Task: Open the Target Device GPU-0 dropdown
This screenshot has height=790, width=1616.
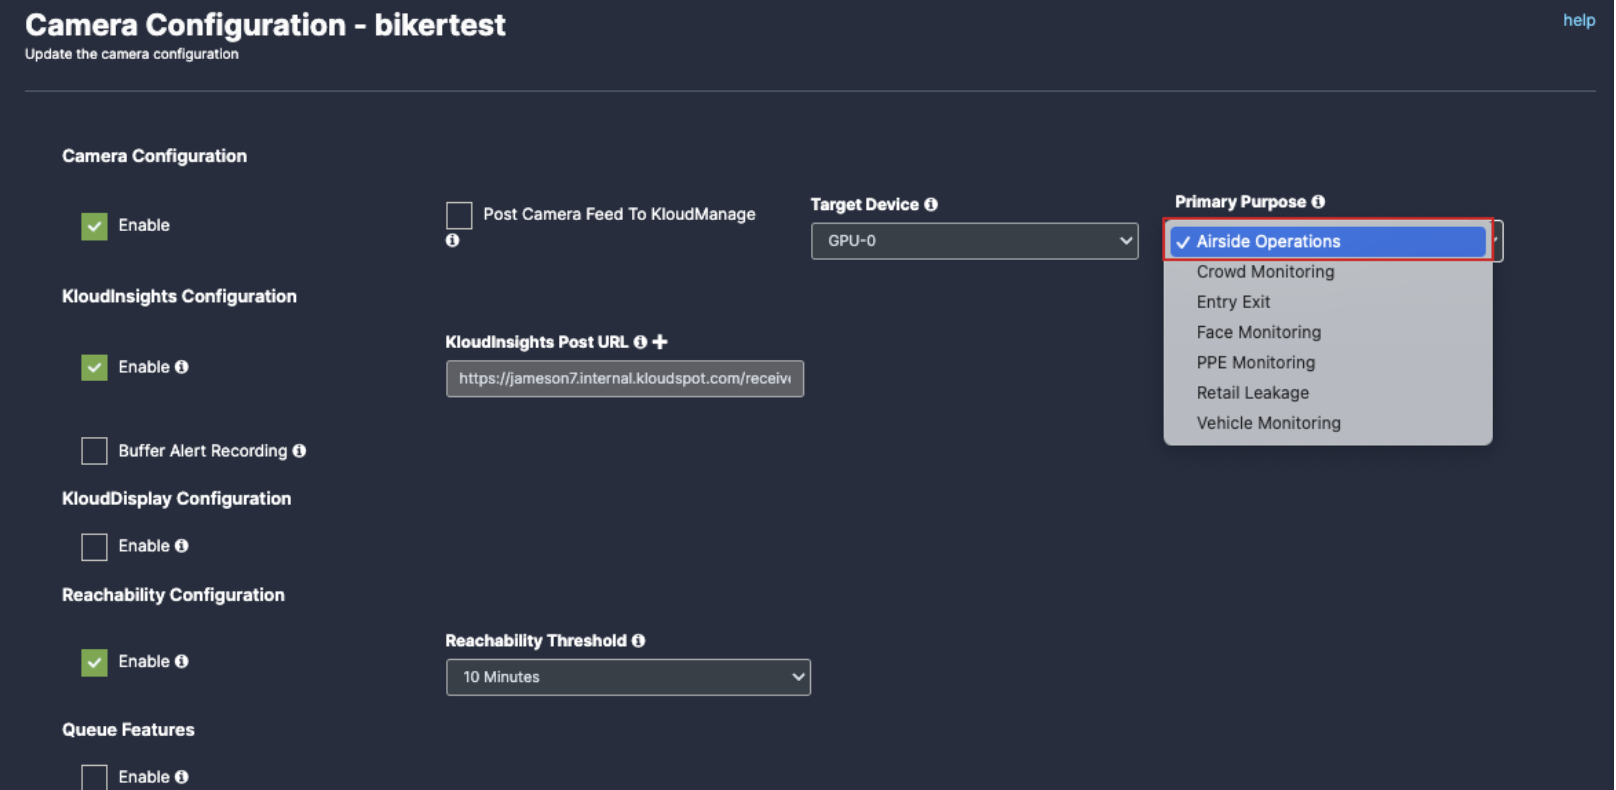Action: click(x=974, y=241)
